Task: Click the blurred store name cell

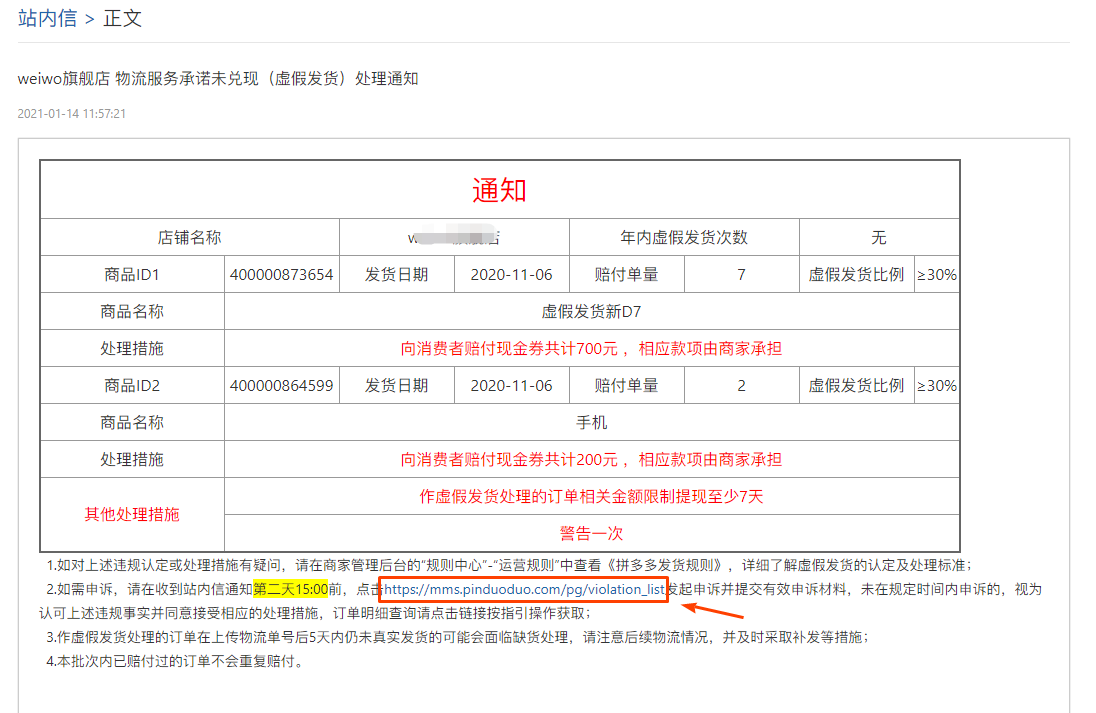Action: tap(454, 237)
